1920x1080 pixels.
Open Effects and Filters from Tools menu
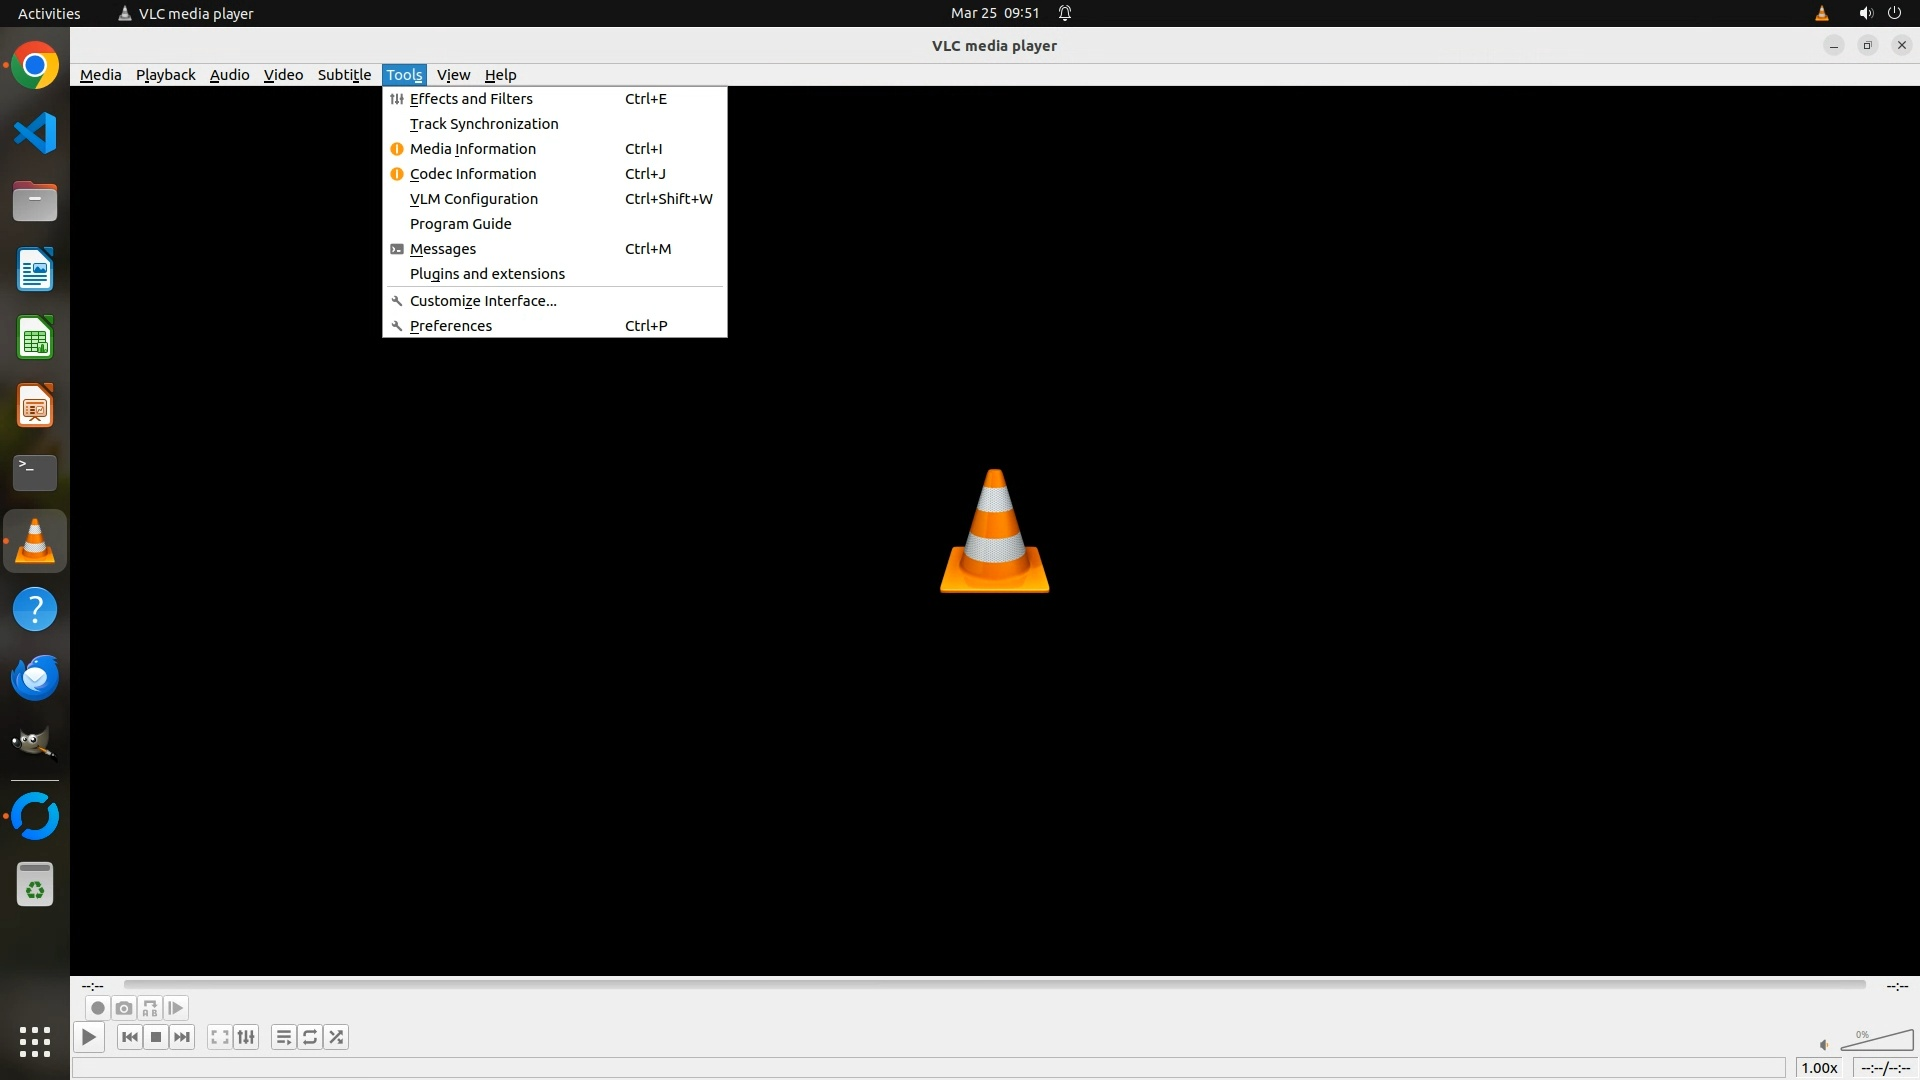click(471, 99)
